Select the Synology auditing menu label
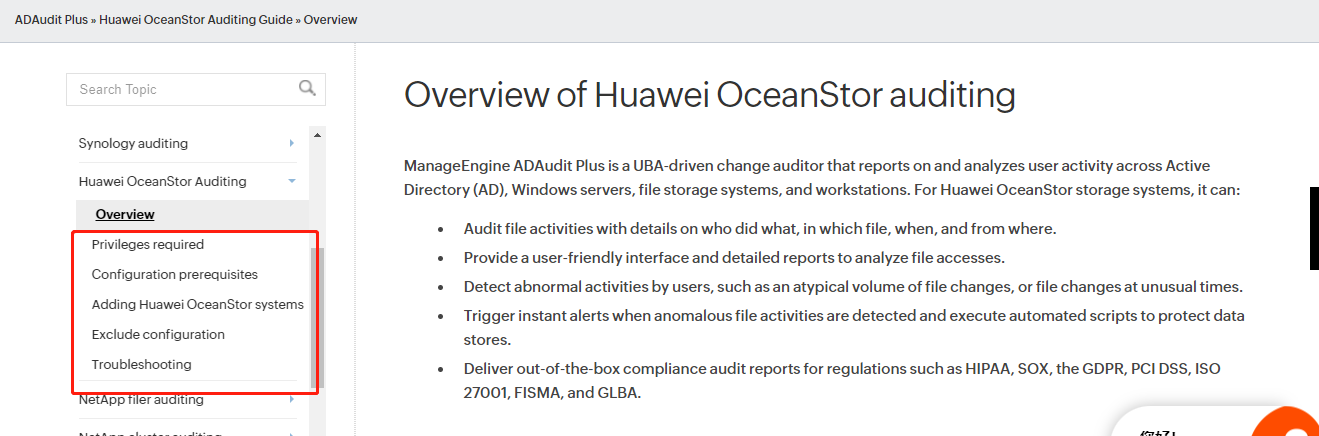The height and width of the screenshot is (436, 1319). tap(133, 143)
